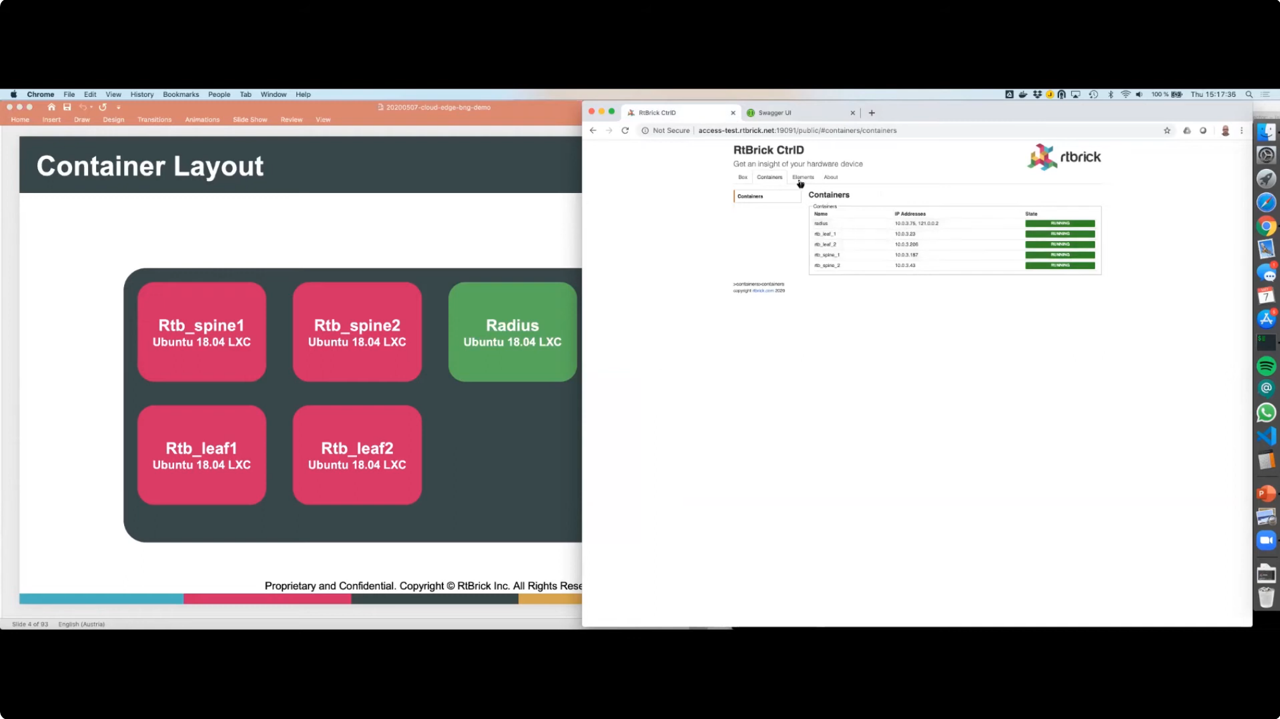Click the Undo icon in PowerPoint's toolbar
Screen dimensions: 1280x719
[84, 107]
